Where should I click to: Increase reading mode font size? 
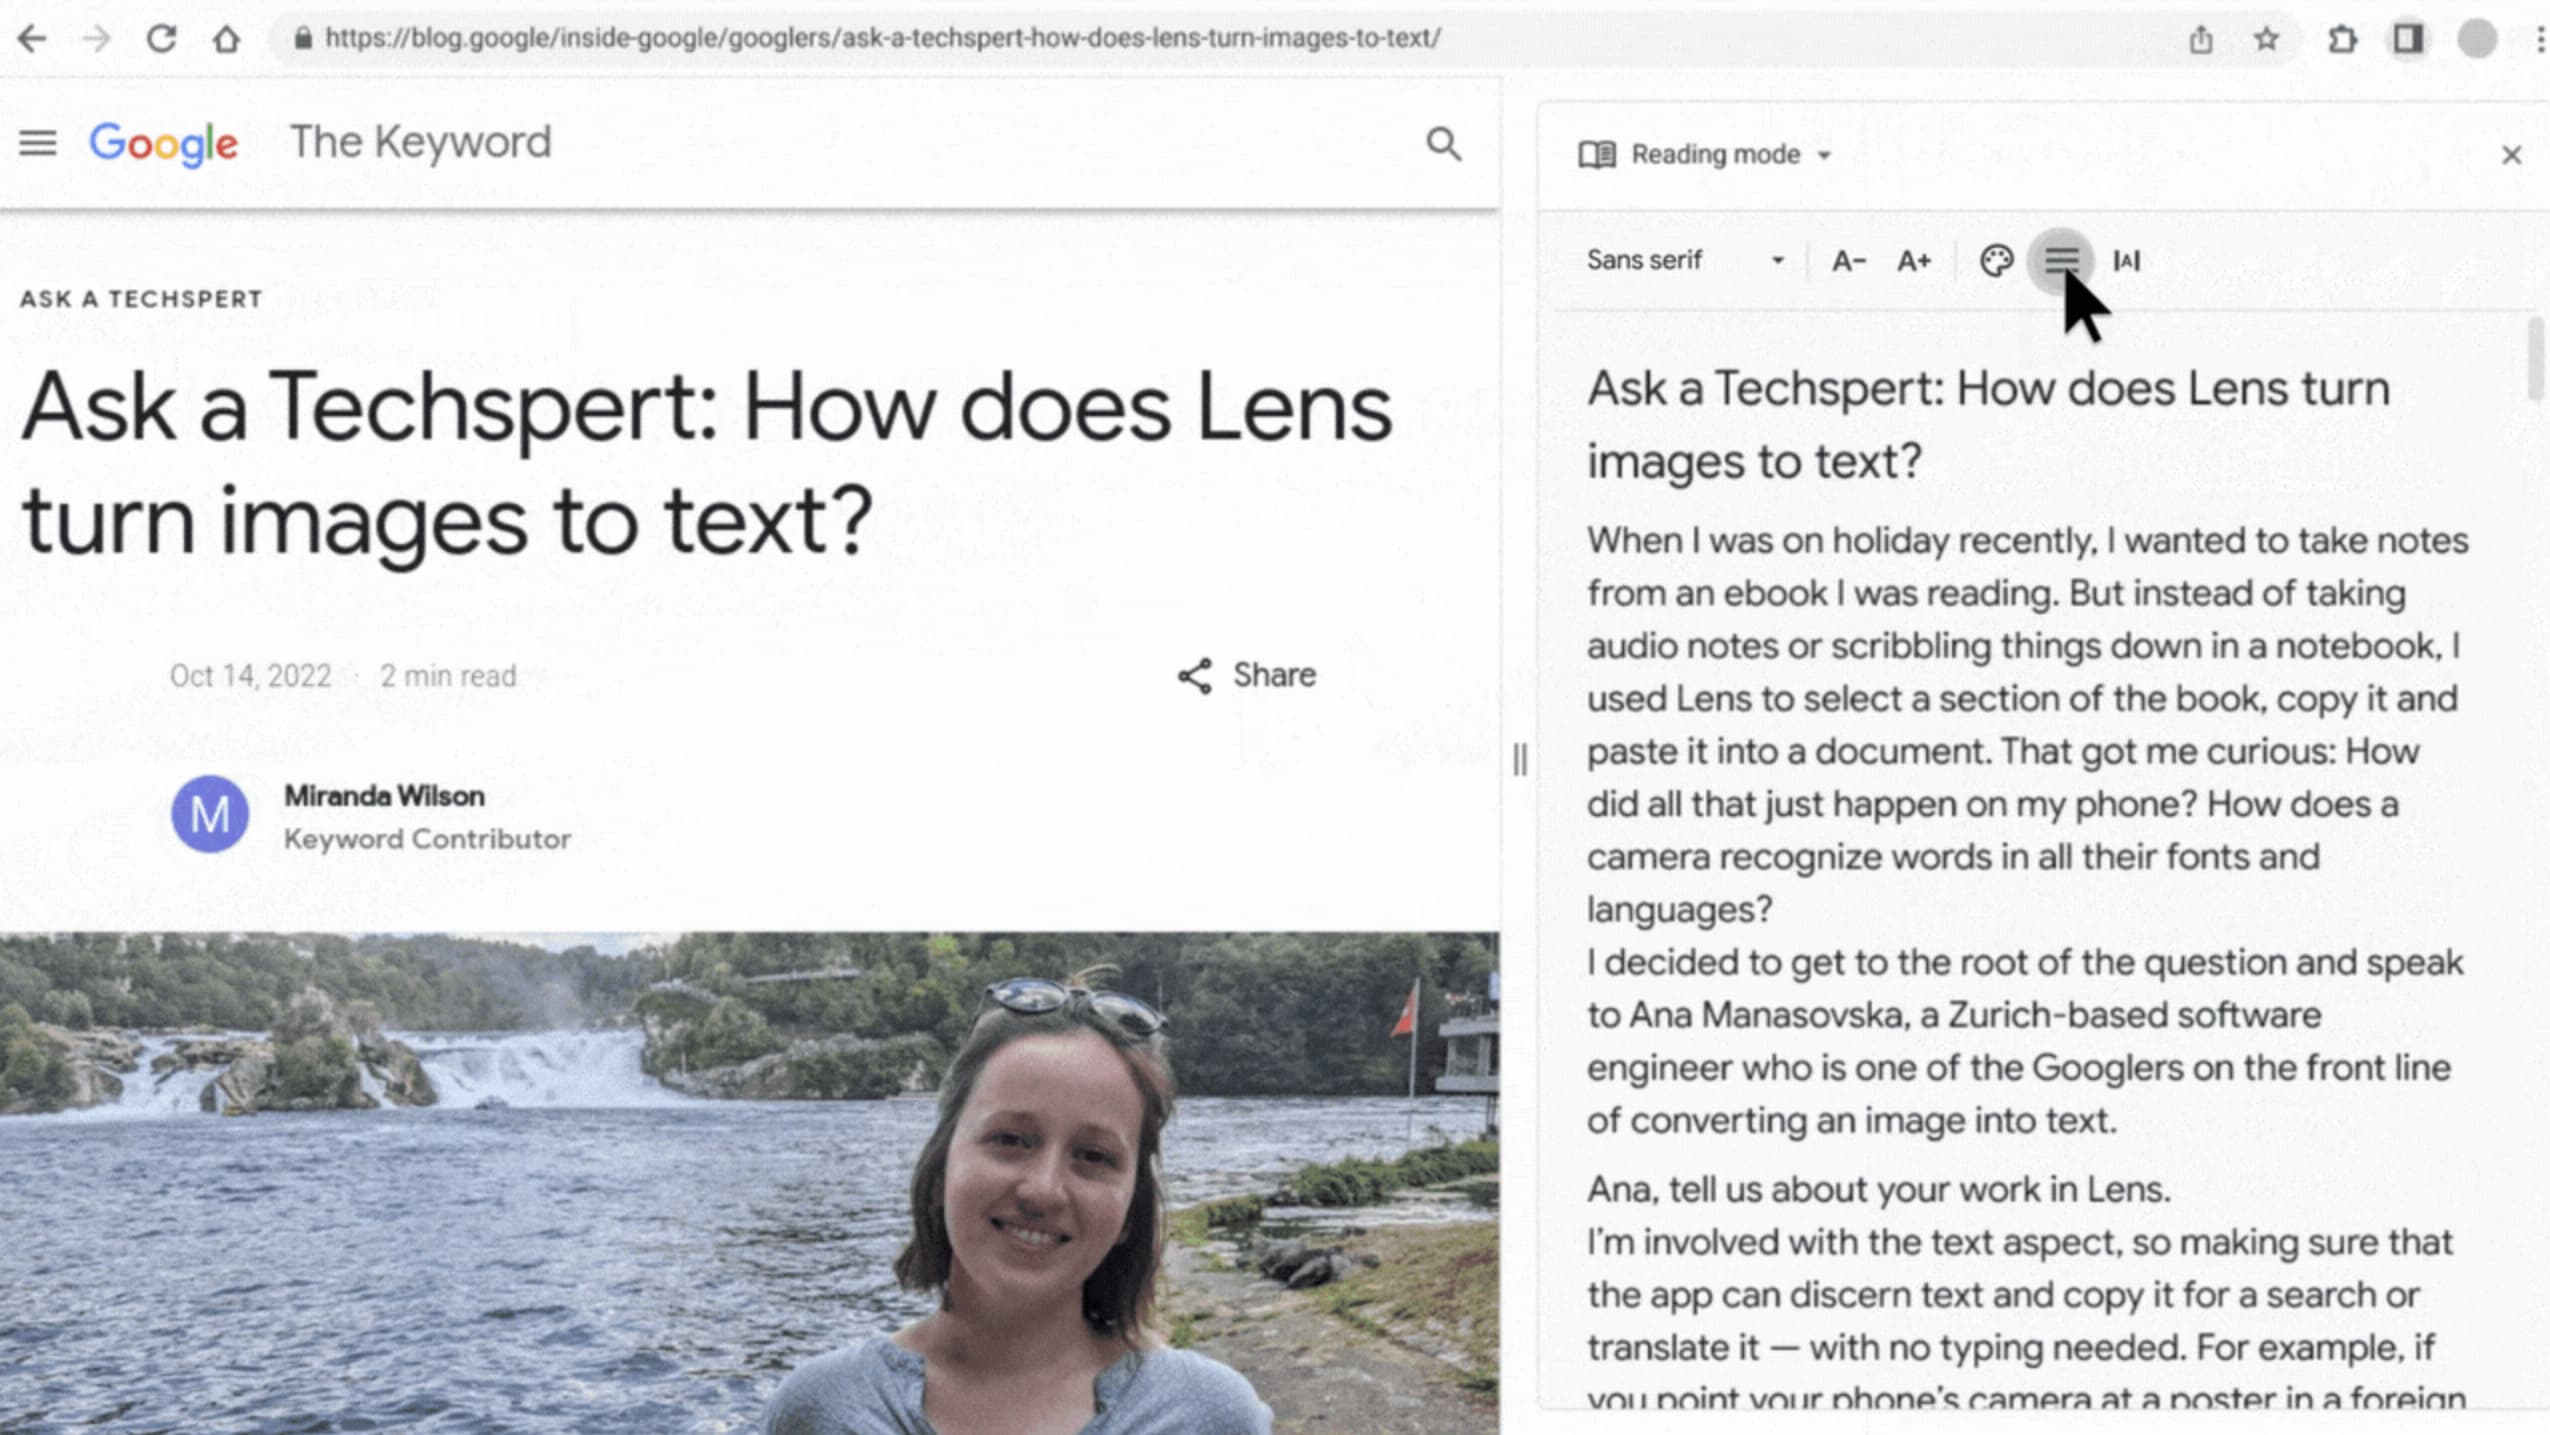(1914, 261)
